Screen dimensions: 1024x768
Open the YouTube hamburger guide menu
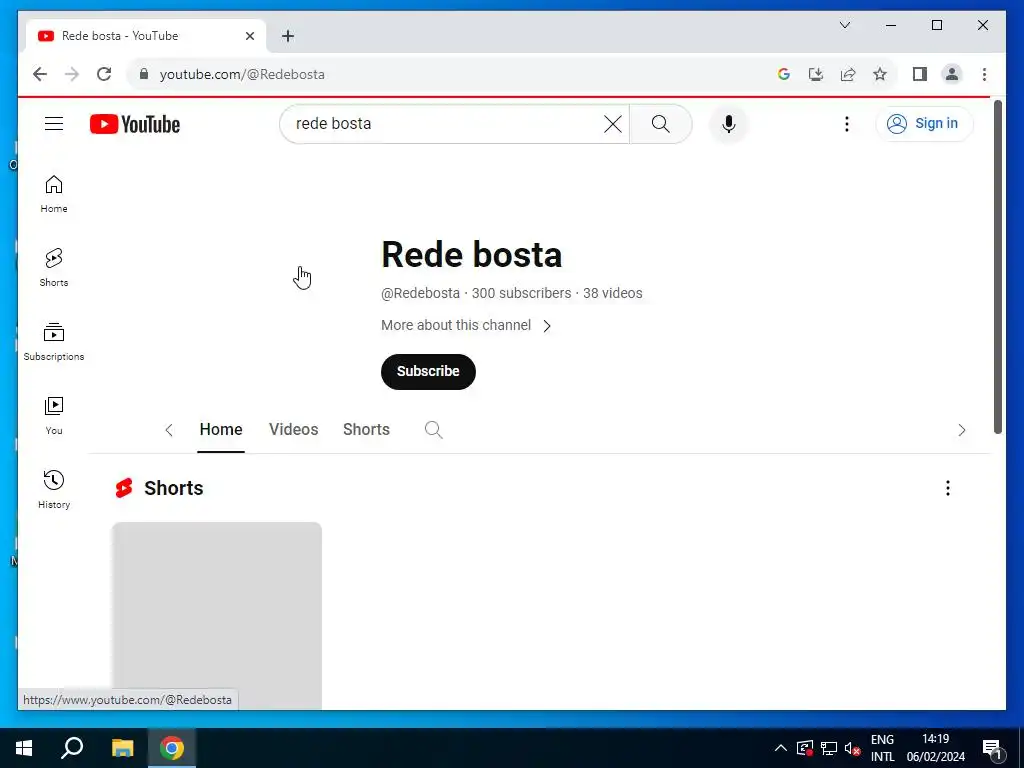click(x=54, y=123)
